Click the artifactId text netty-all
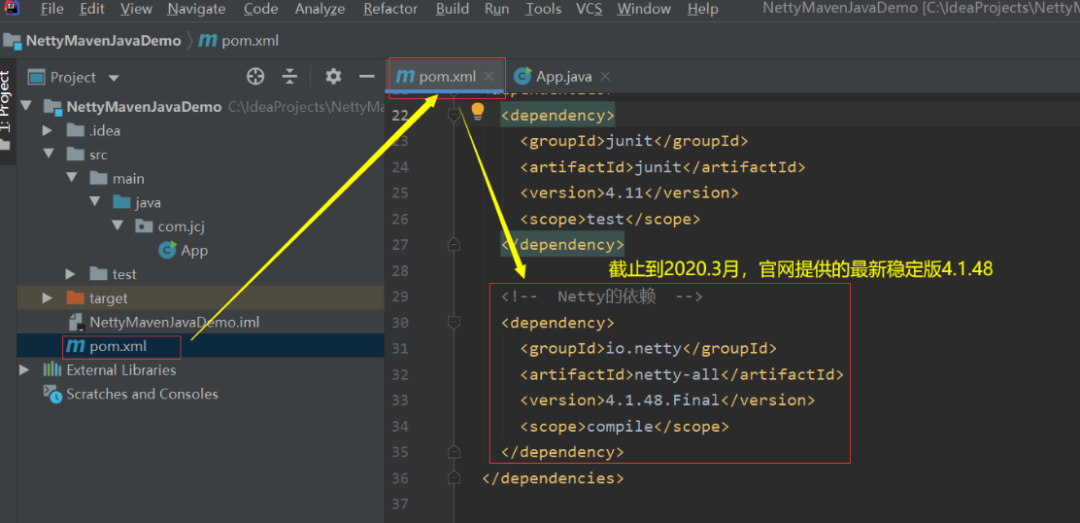 676,374
